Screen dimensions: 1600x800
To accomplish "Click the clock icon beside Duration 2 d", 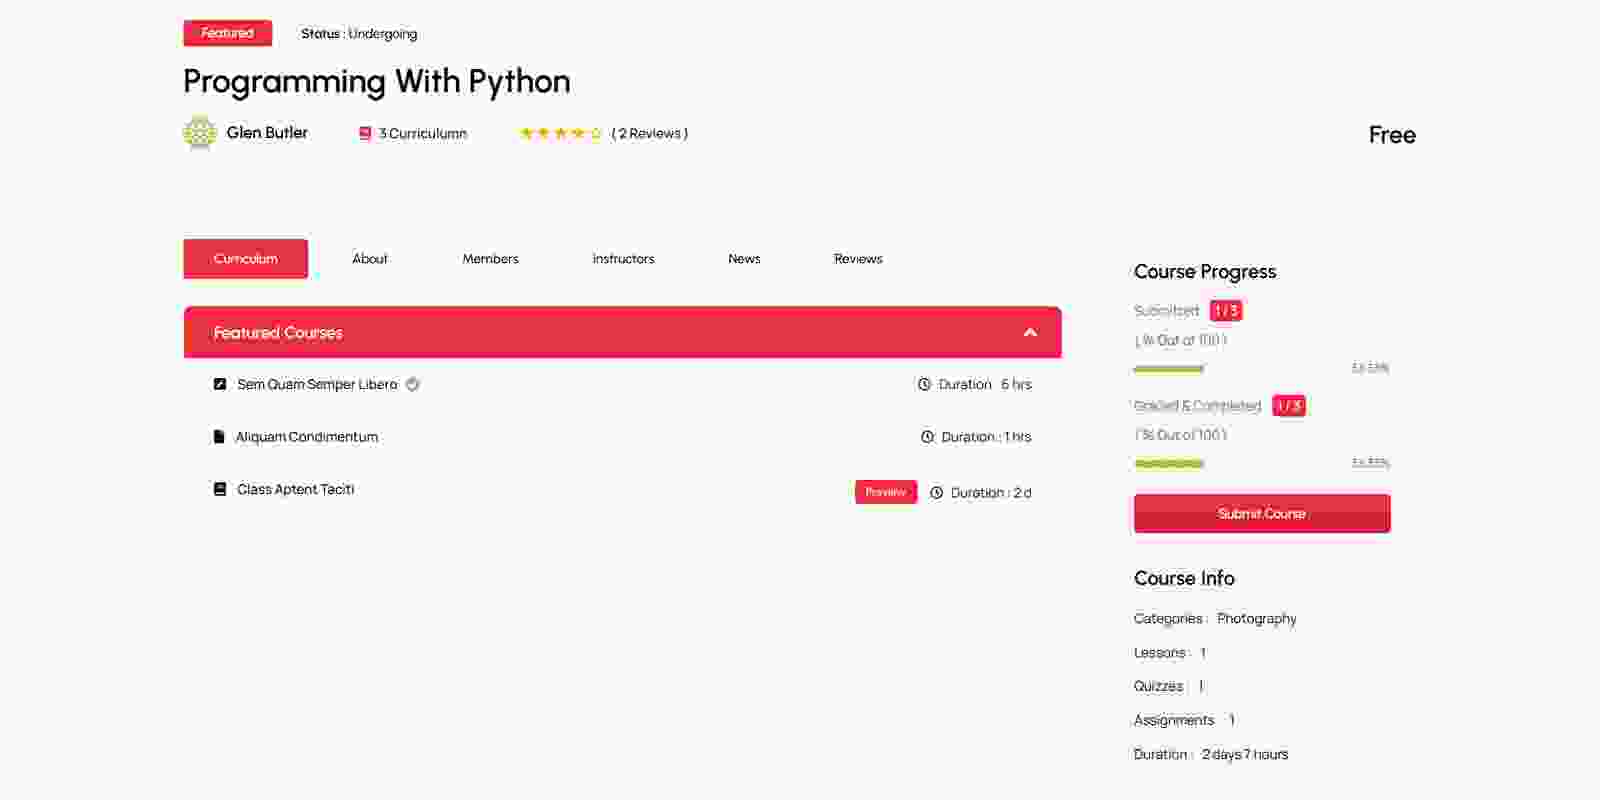I will (x=936, y=493).
